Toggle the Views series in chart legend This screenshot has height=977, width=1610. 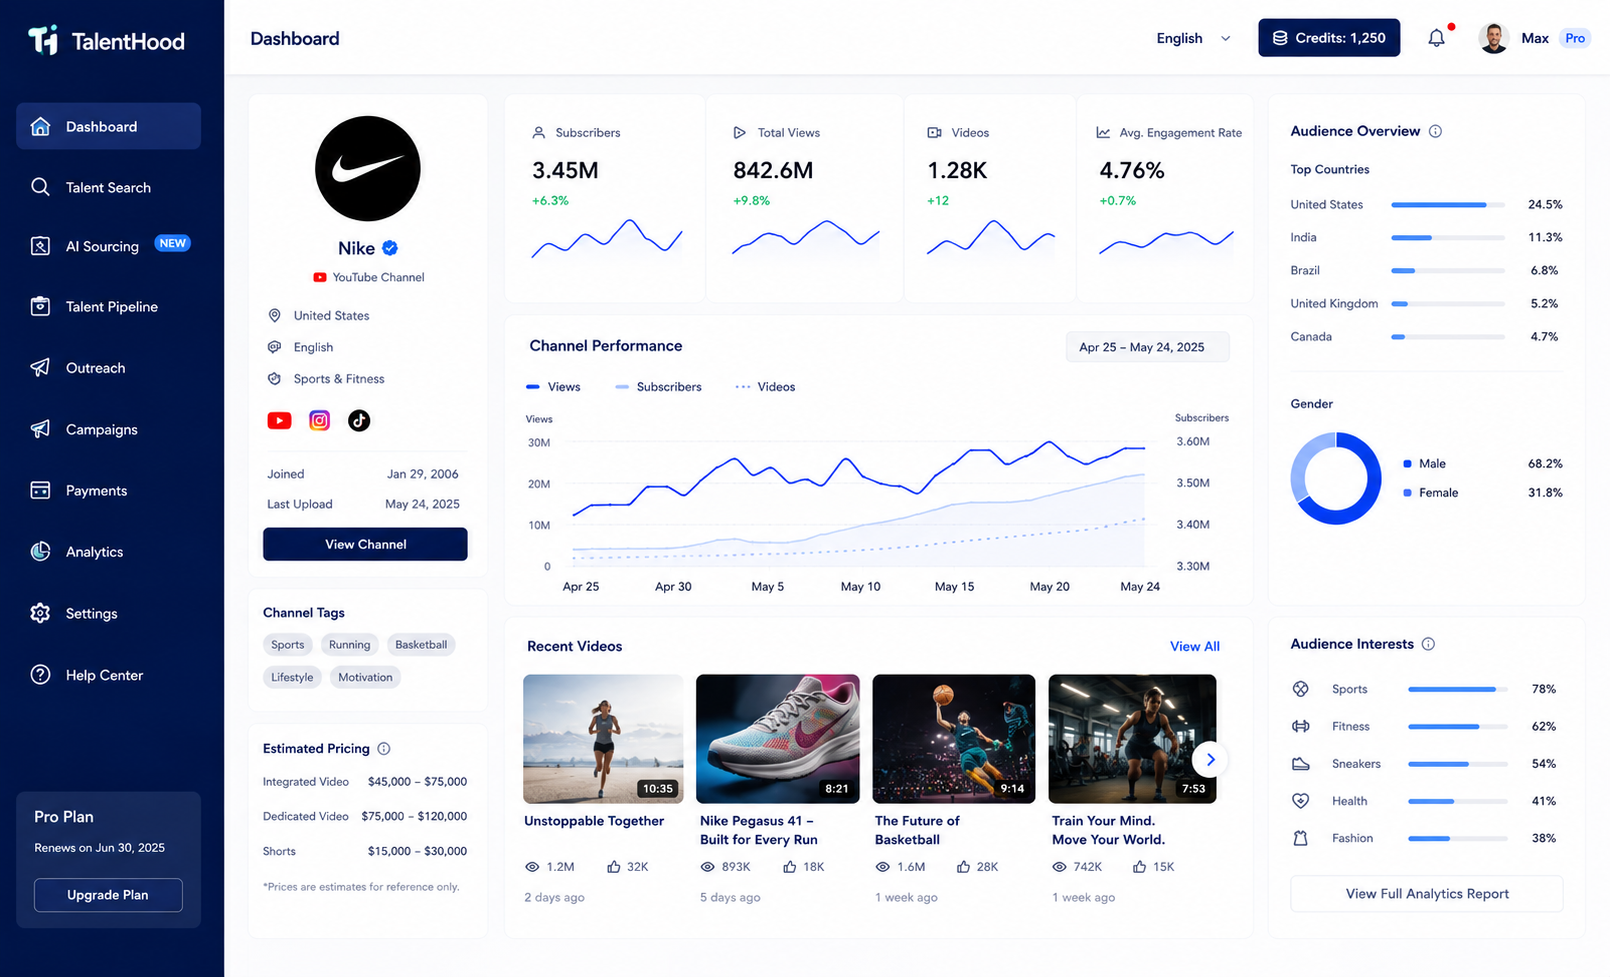pyautogui.click(x=553, y=387)
